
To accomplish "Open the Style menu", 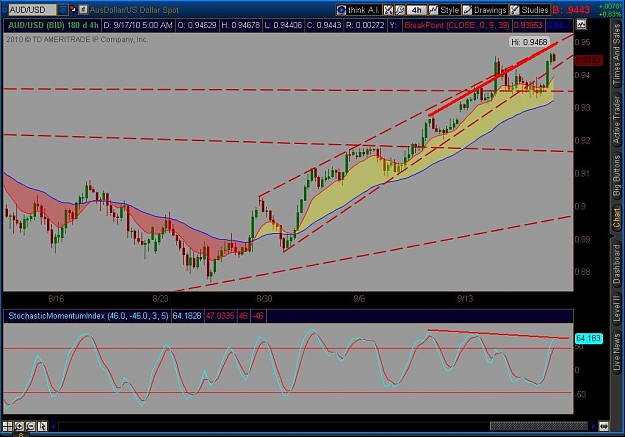I will tap(444, 10).
